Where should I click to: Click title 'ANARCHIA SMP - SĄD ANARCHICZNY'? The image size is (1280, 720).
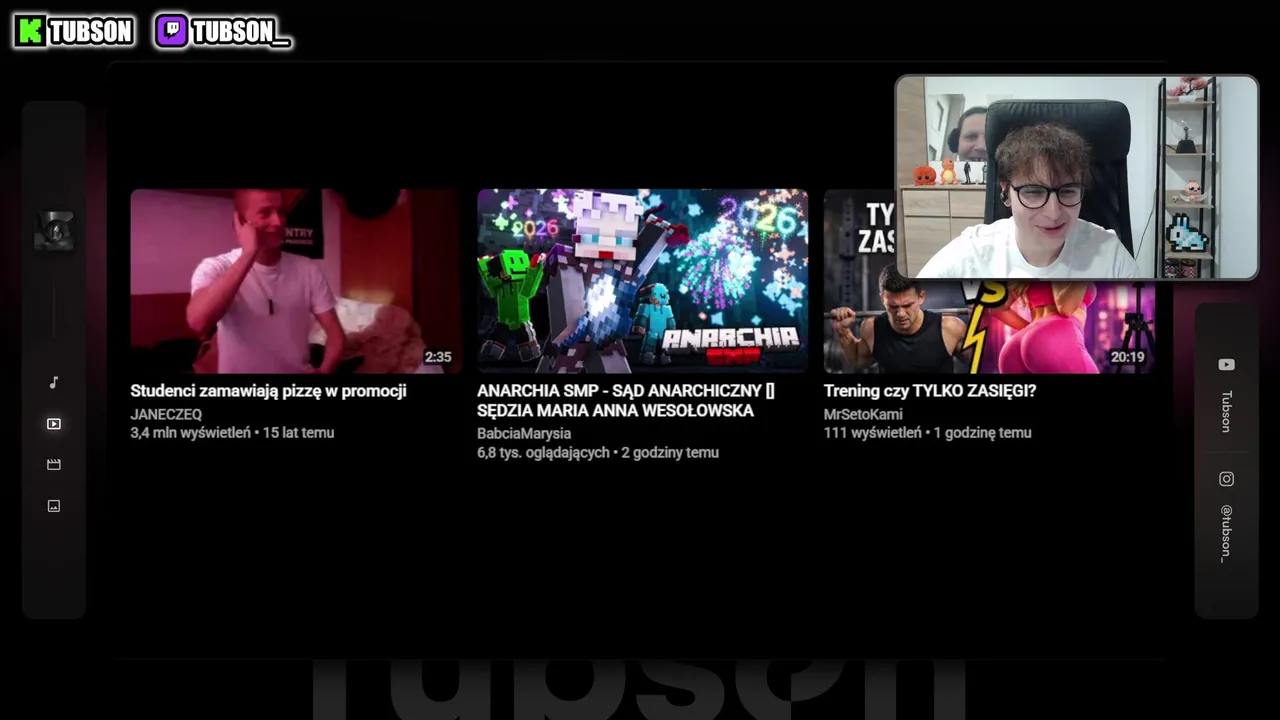click(625, 401)
